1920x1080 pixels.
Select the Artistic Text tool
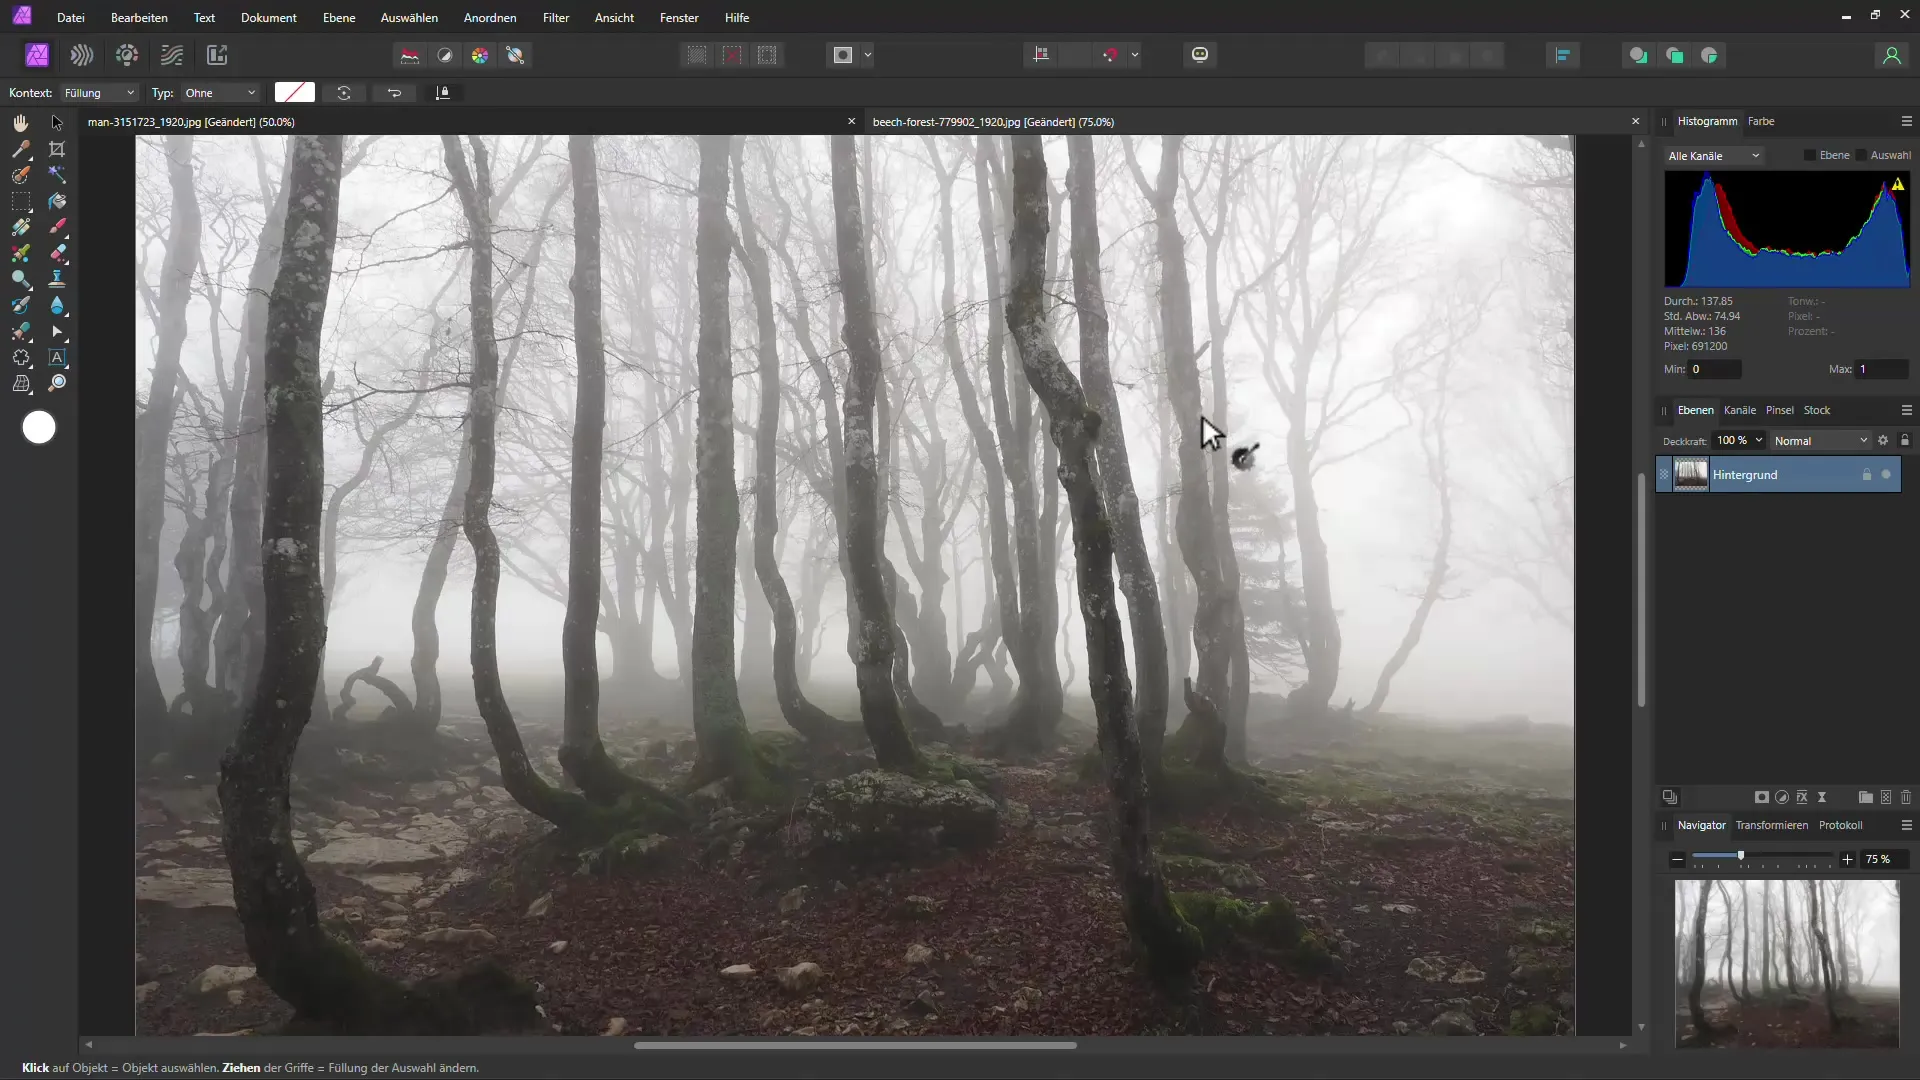57,357
